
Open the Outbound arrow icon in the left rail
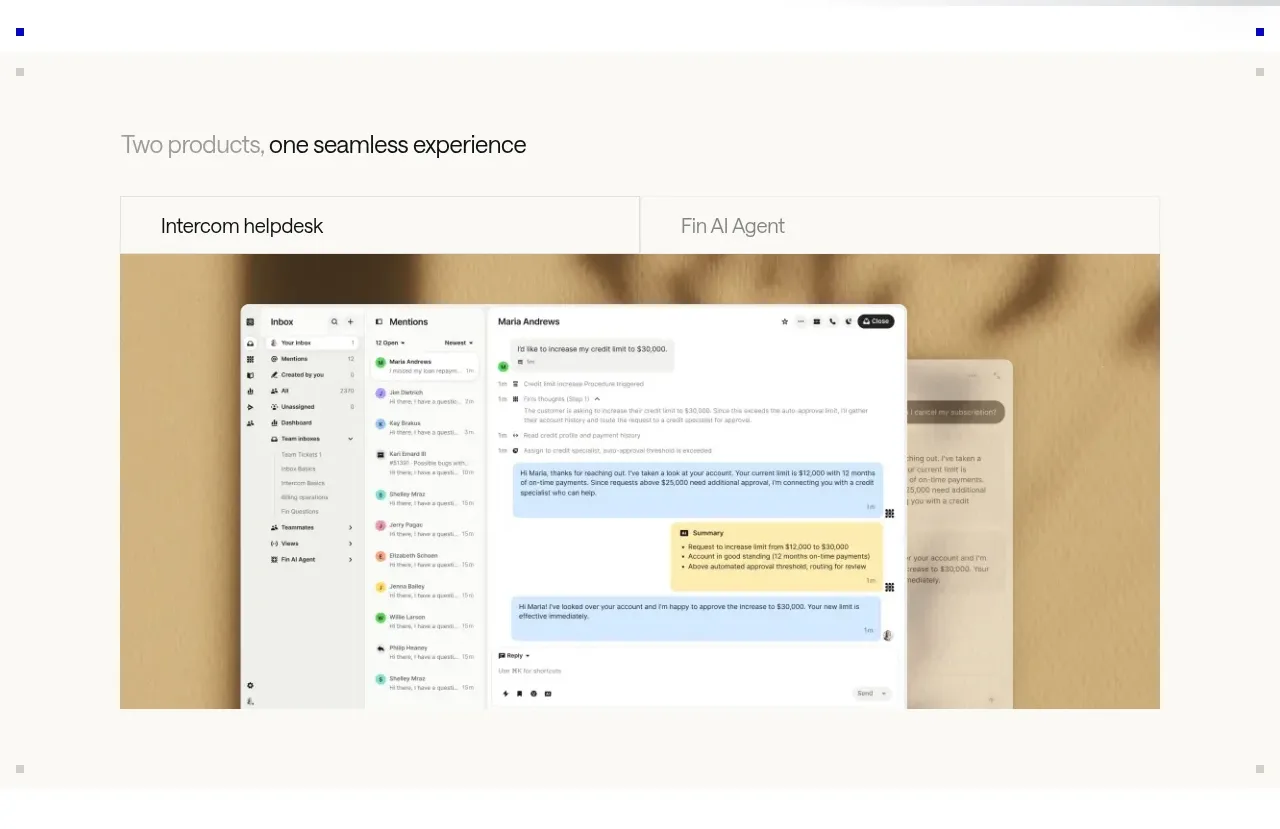click(x=250, y=407)
